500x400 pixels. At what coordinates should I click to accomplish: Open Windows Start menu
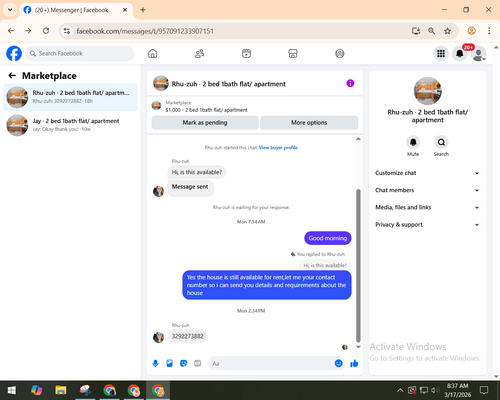coord(12,390)
